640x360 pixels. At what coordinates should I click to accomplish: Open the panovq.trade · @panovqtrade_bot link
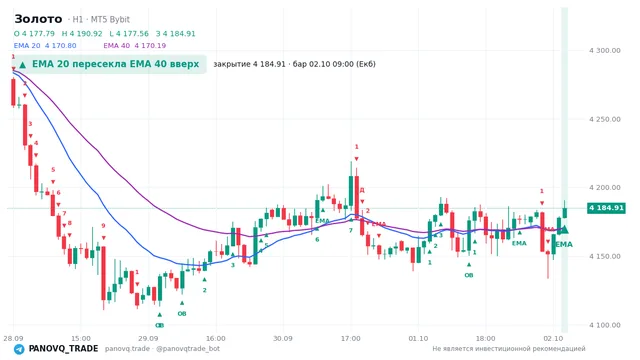(162, 349)
